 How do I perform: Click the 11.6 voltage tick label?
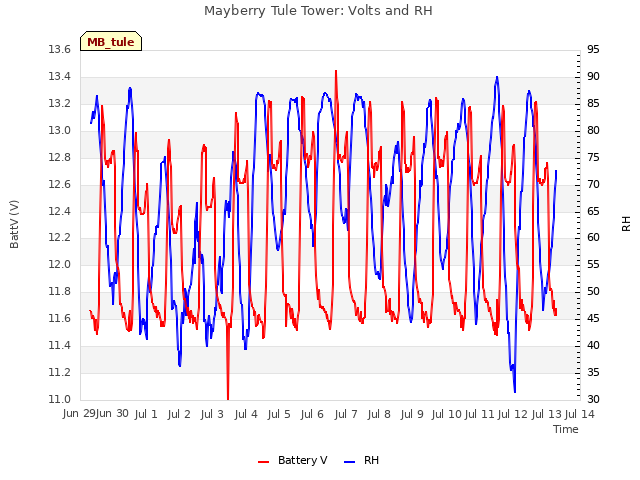coord(60,318)
